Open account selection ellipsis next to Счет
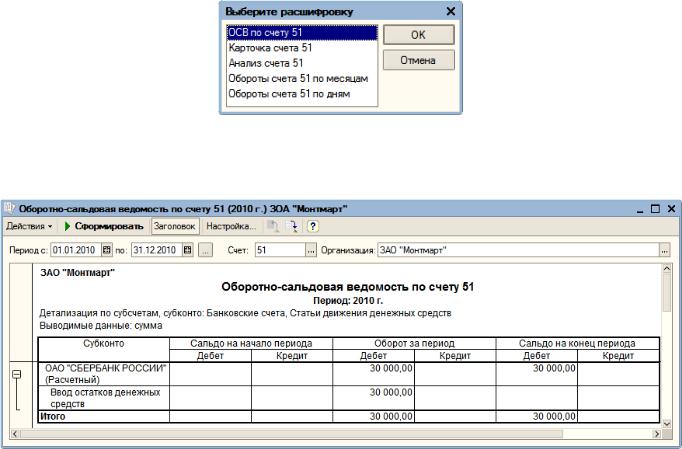This screenshot has width=682, height=449. tap(311, 250)
